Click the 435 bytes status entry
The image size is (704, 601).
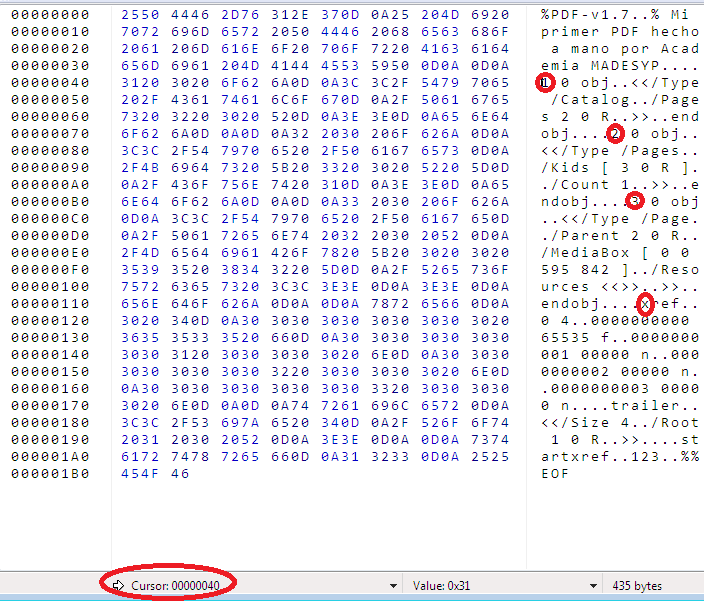pos(637,586)
